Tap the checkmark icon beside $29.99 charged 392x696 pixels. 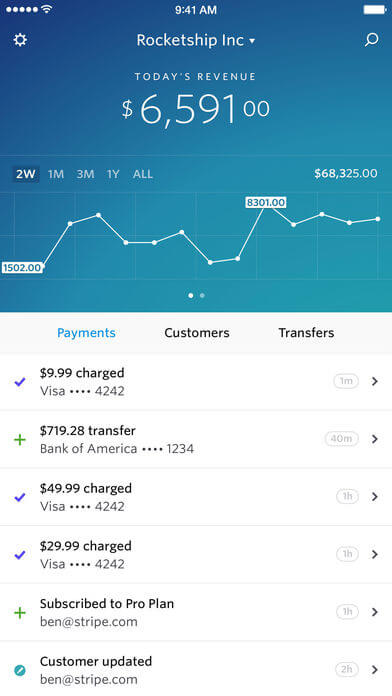pos(20,555)
